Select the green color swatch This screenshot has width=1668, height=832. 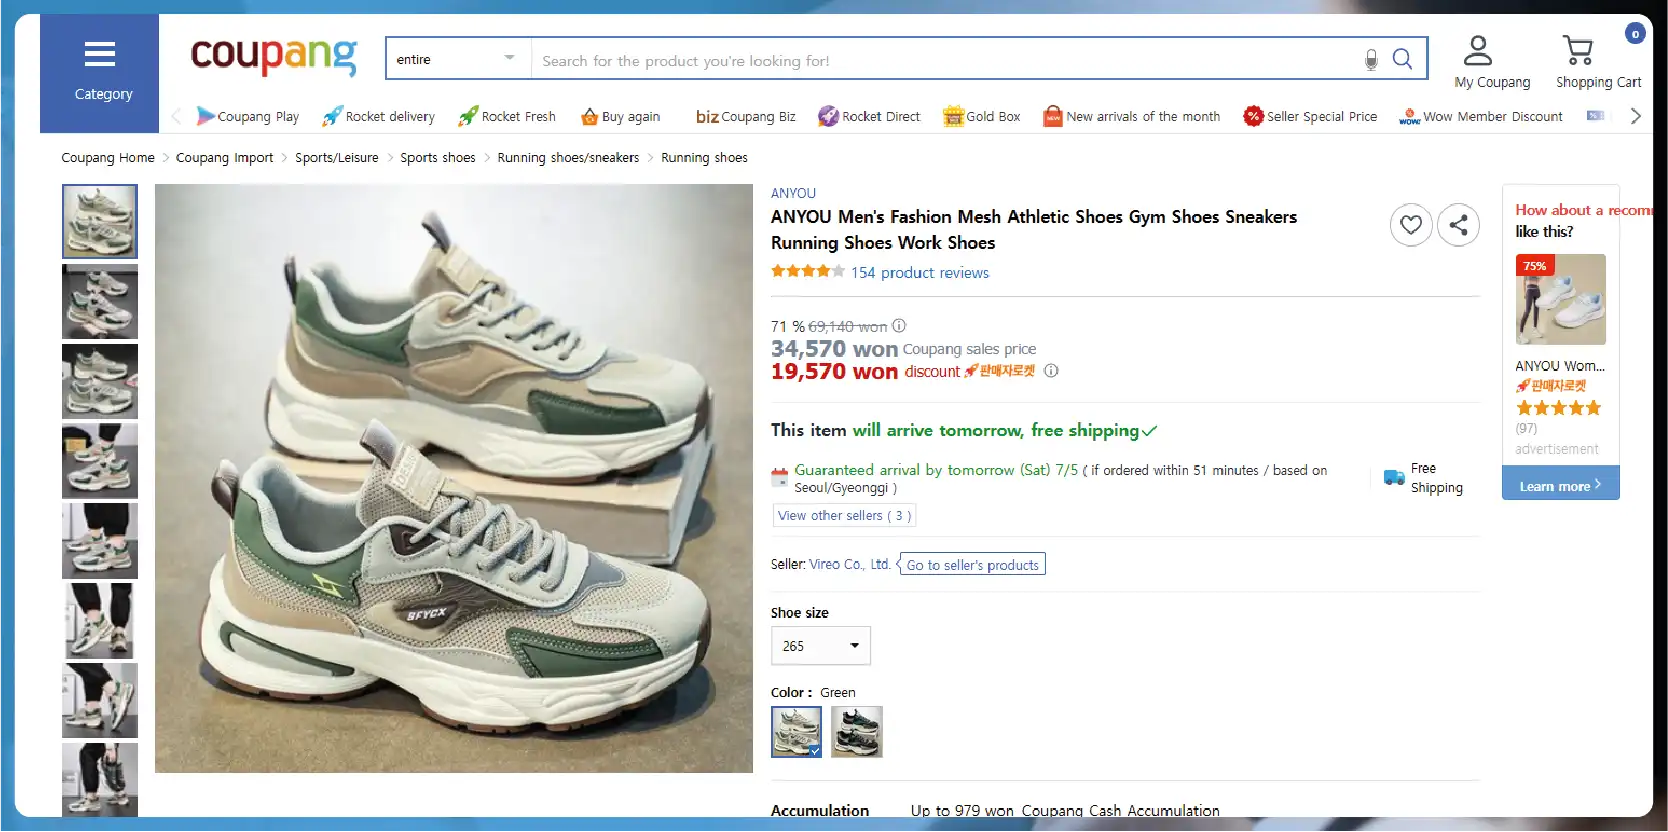pyautogui.click(x=796, y=731)
